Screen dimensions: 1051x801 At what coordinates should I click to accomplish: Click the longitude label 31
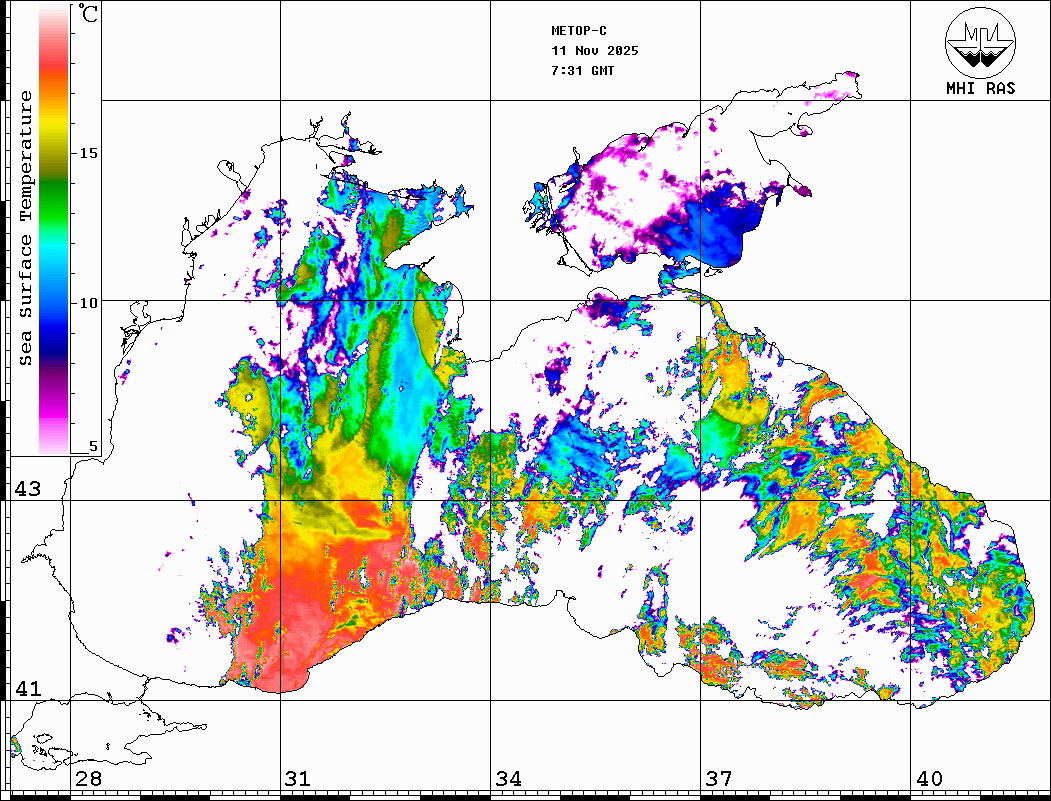click(298, 779)
